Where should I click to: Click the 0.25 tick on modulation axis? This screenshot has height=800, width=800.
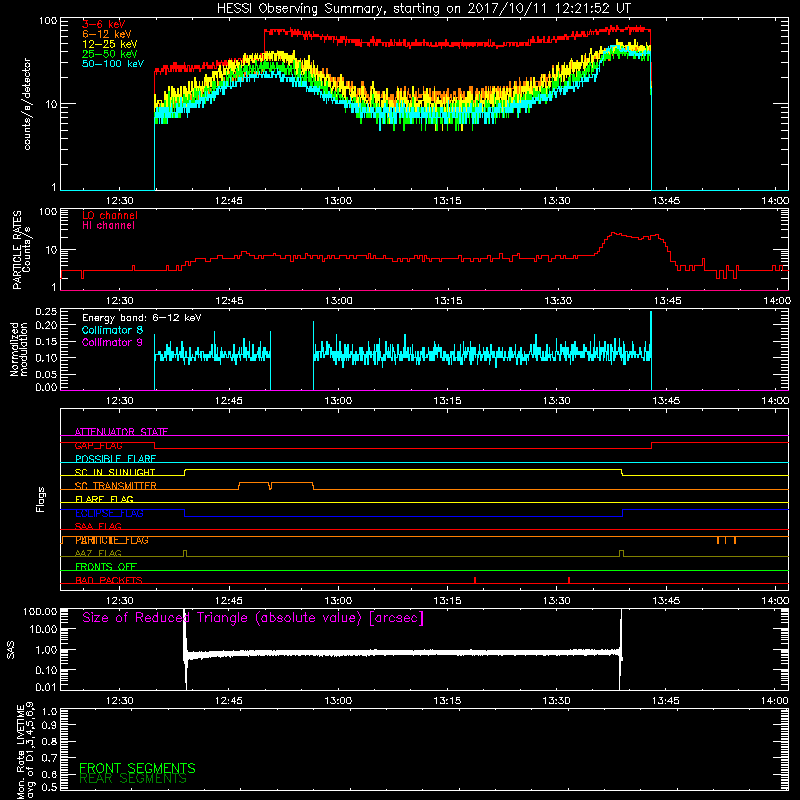[x=46, y=311]
